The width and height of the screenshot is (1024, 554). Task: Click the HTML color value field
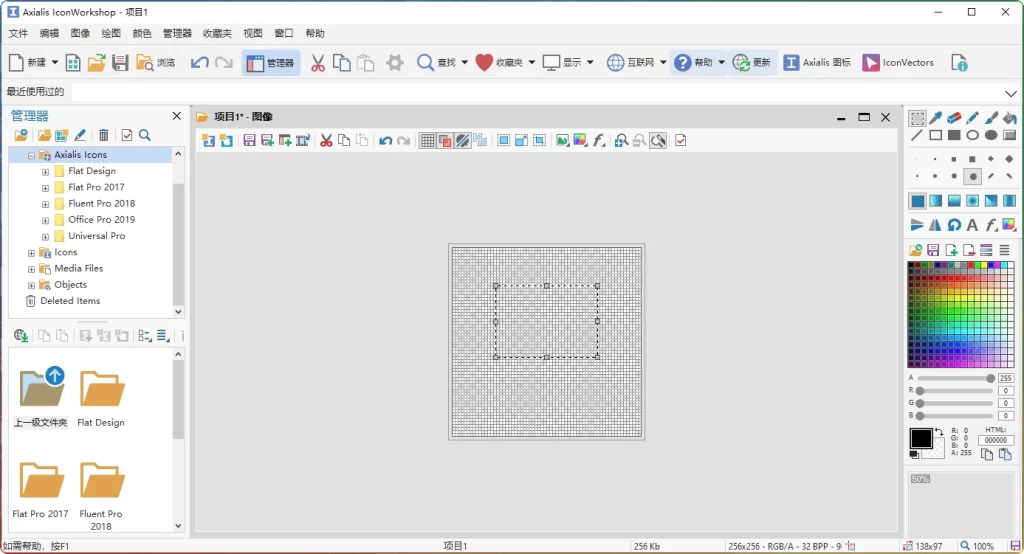[995, 440]
